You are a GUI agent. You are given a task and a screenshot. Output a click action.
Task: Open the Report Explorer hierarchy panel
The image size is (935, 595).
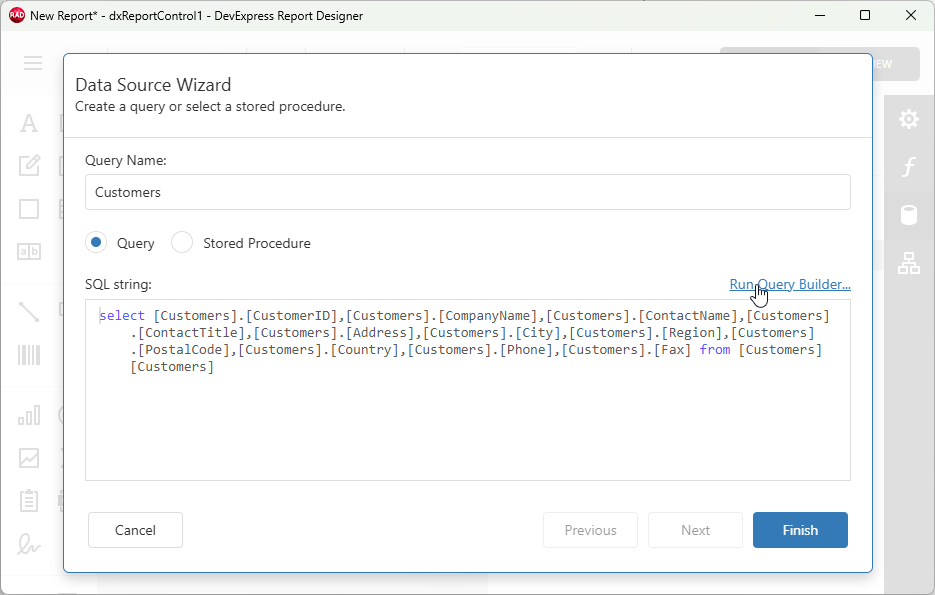[x=909, y=263]
